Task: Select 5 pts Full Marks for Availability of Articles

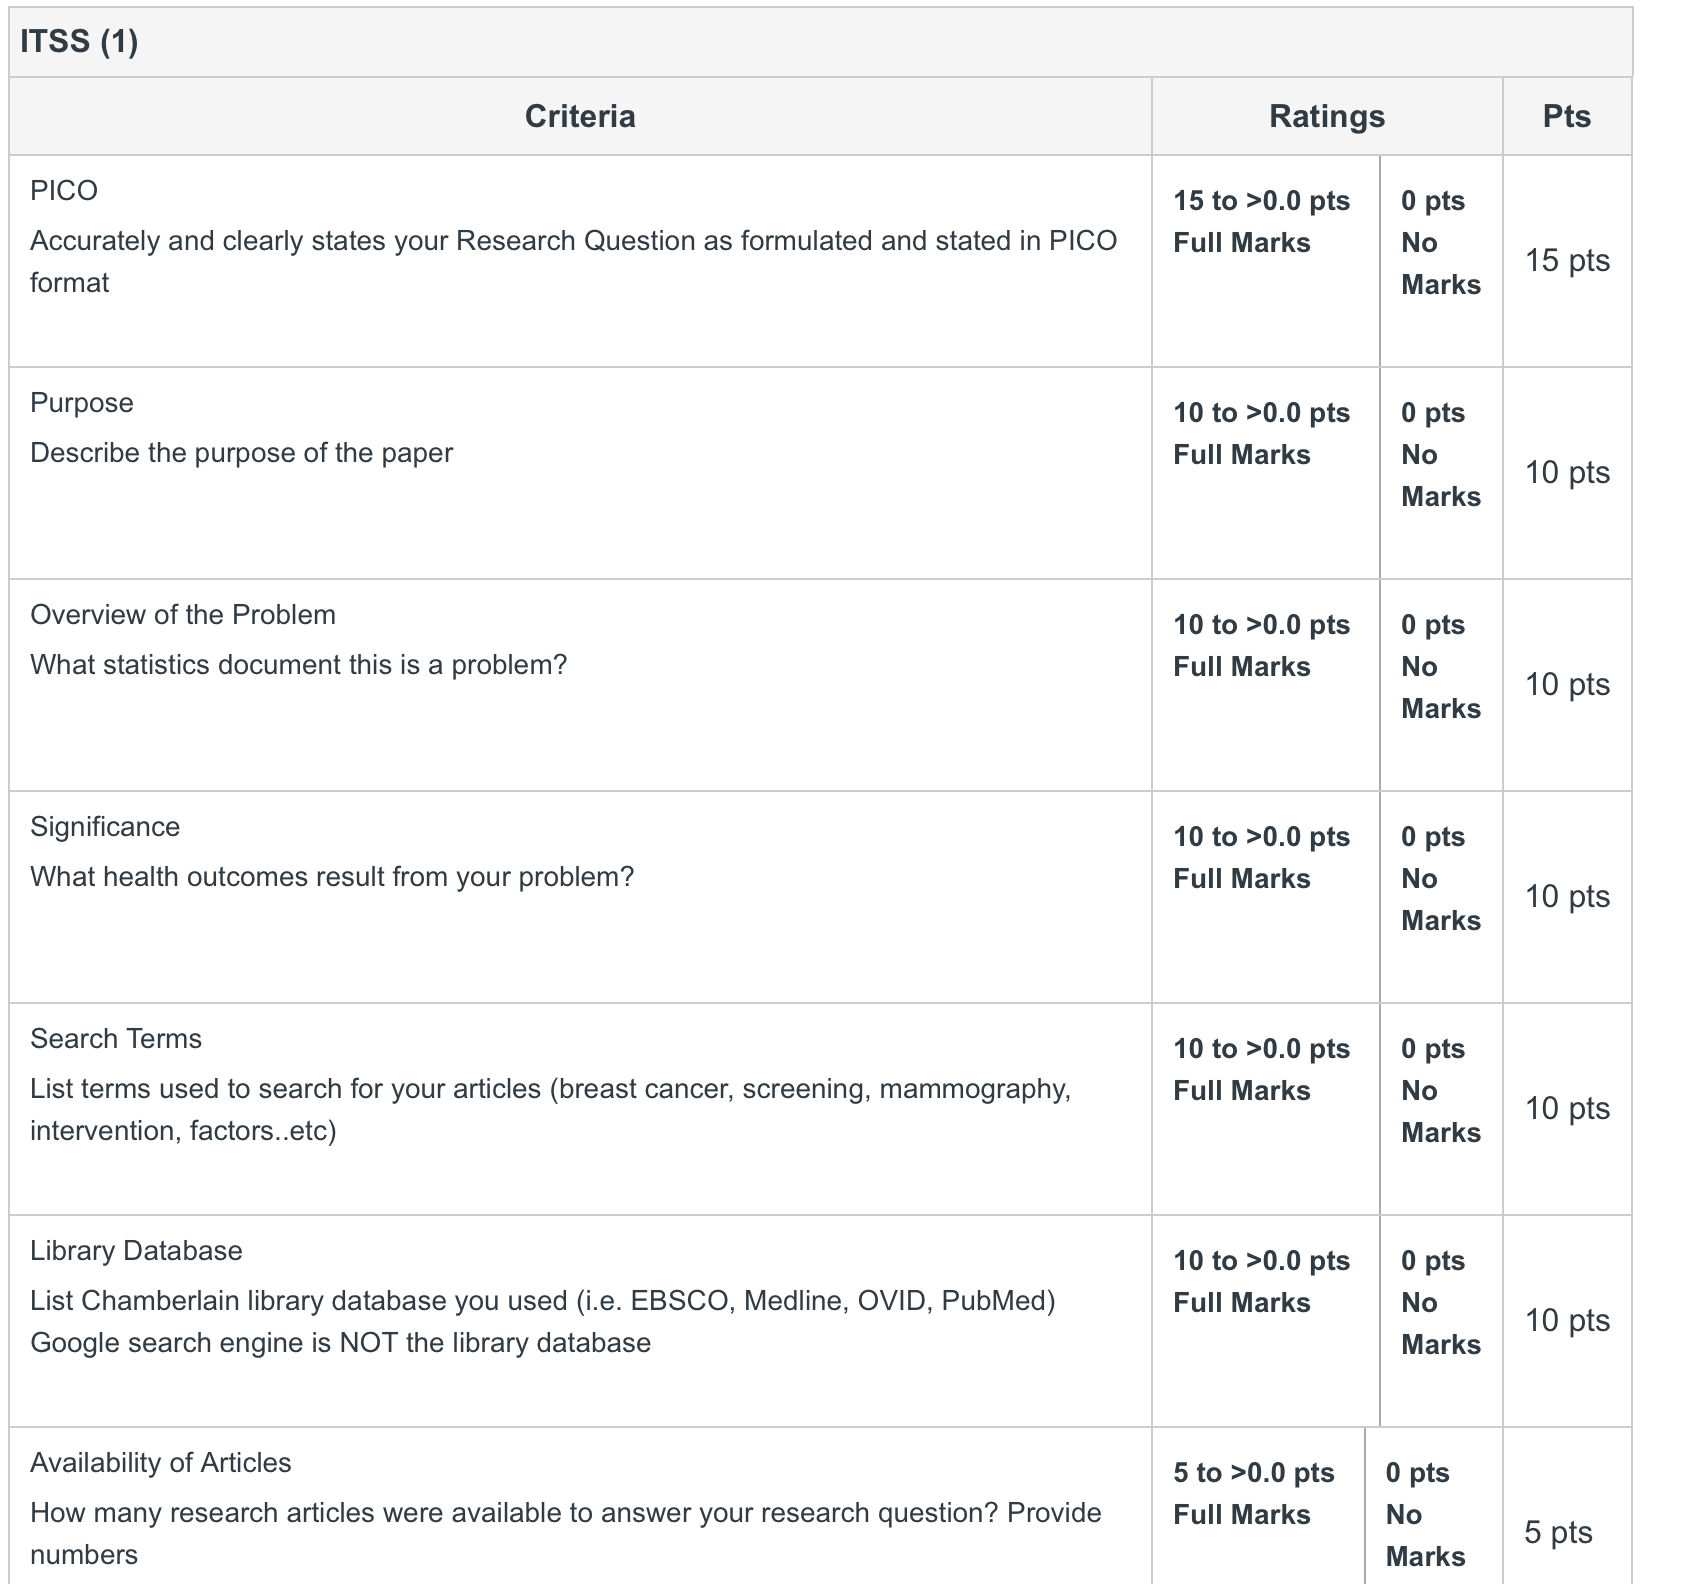Action: (x=1258, y=1506)
